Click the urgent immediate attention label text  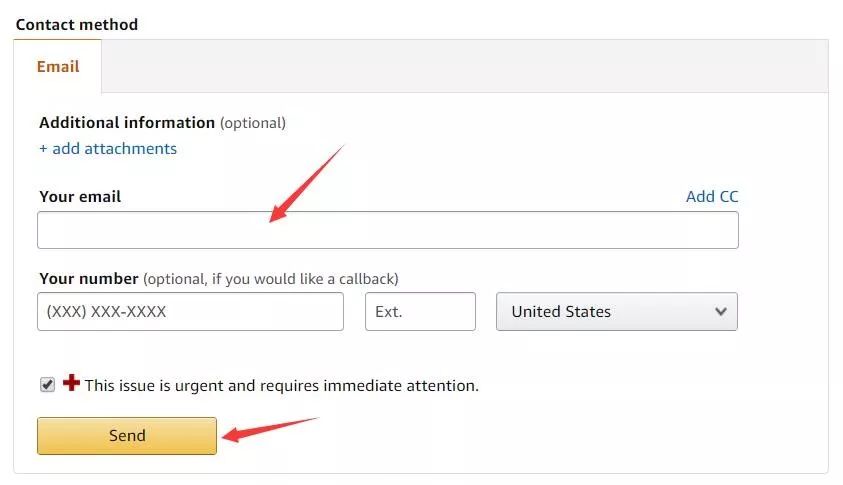(282, 386)
